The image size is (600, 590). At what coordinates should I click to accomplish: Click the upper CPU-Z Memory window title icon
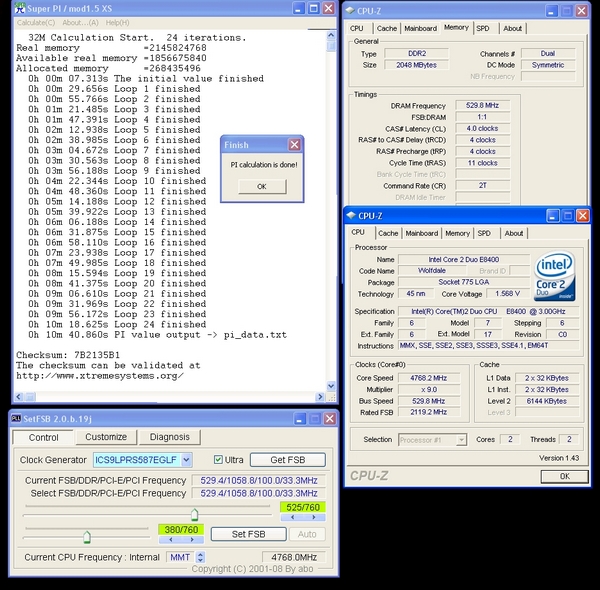(x=350, y=11)
